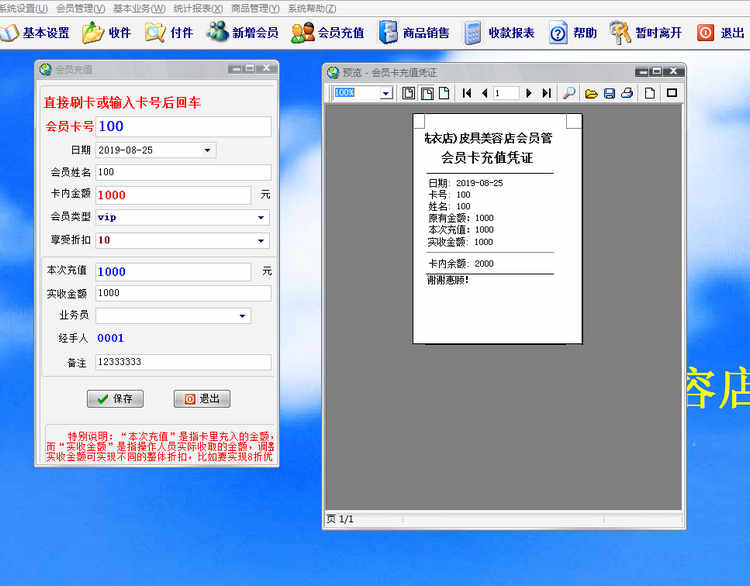This screenshot has height=586, width=750.
Task: Click the second page-layout icon in the preview toolbar
Action: pyautogui.click(x=427, y=93)
